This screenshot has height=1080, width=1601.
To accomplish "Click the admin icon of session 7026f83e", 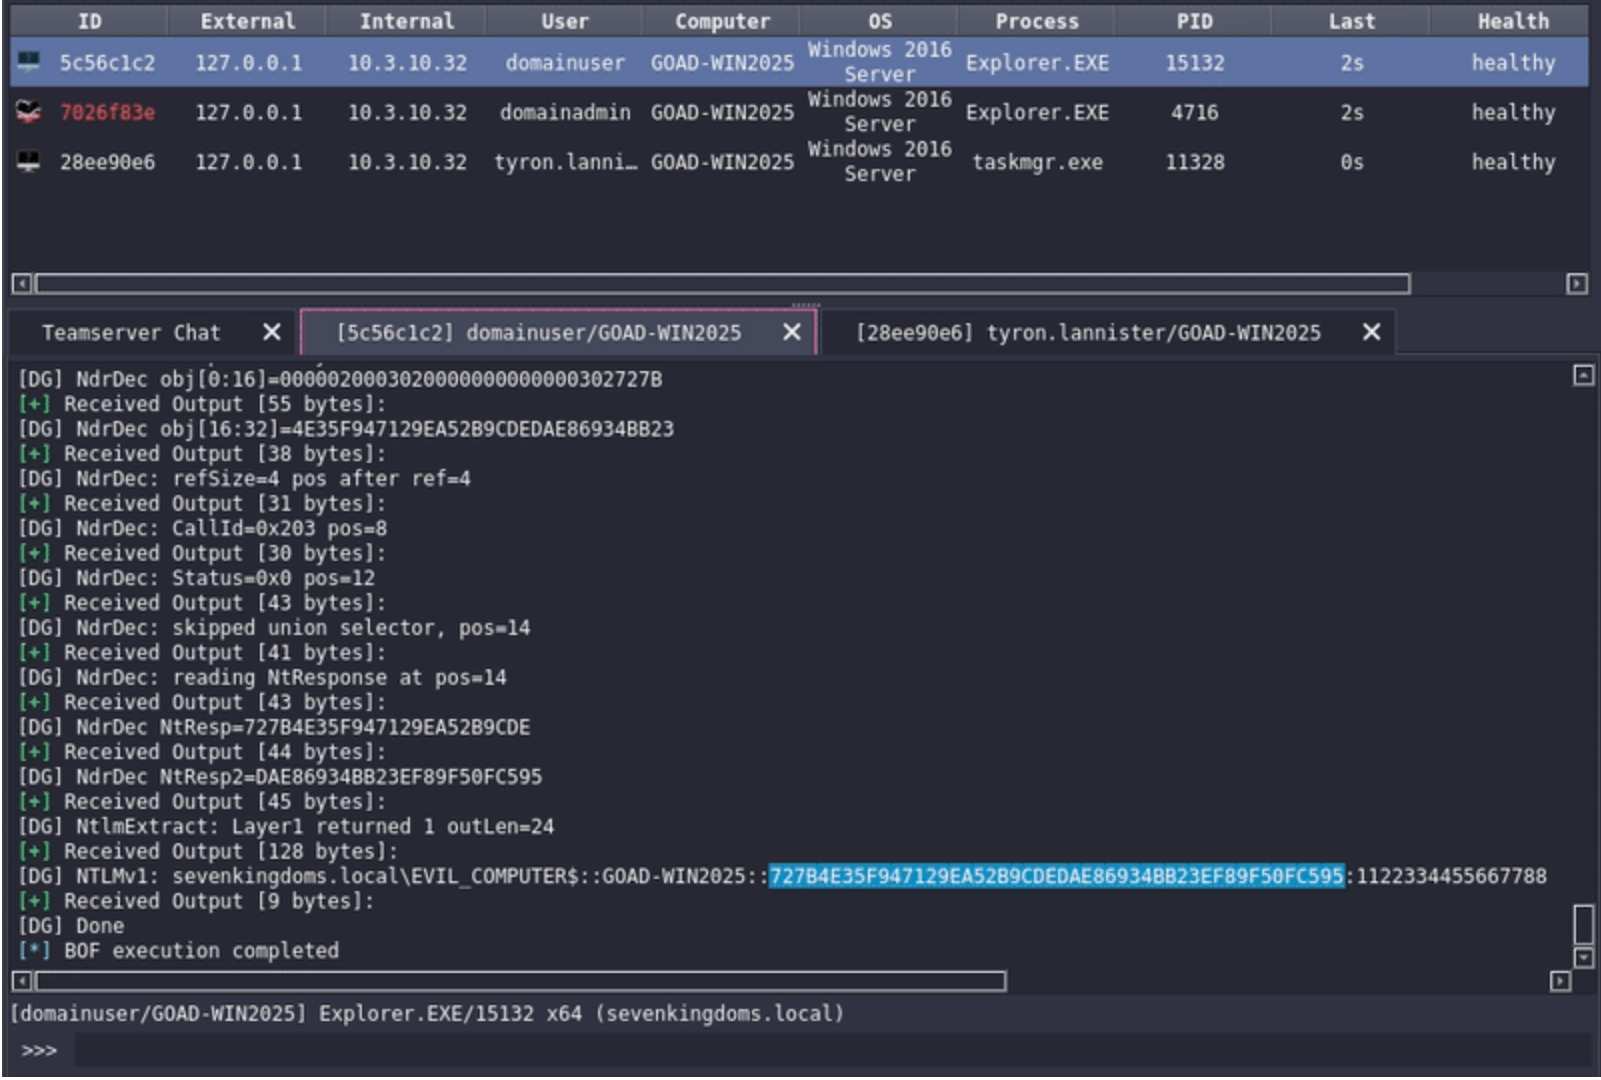I will [29, 112].
